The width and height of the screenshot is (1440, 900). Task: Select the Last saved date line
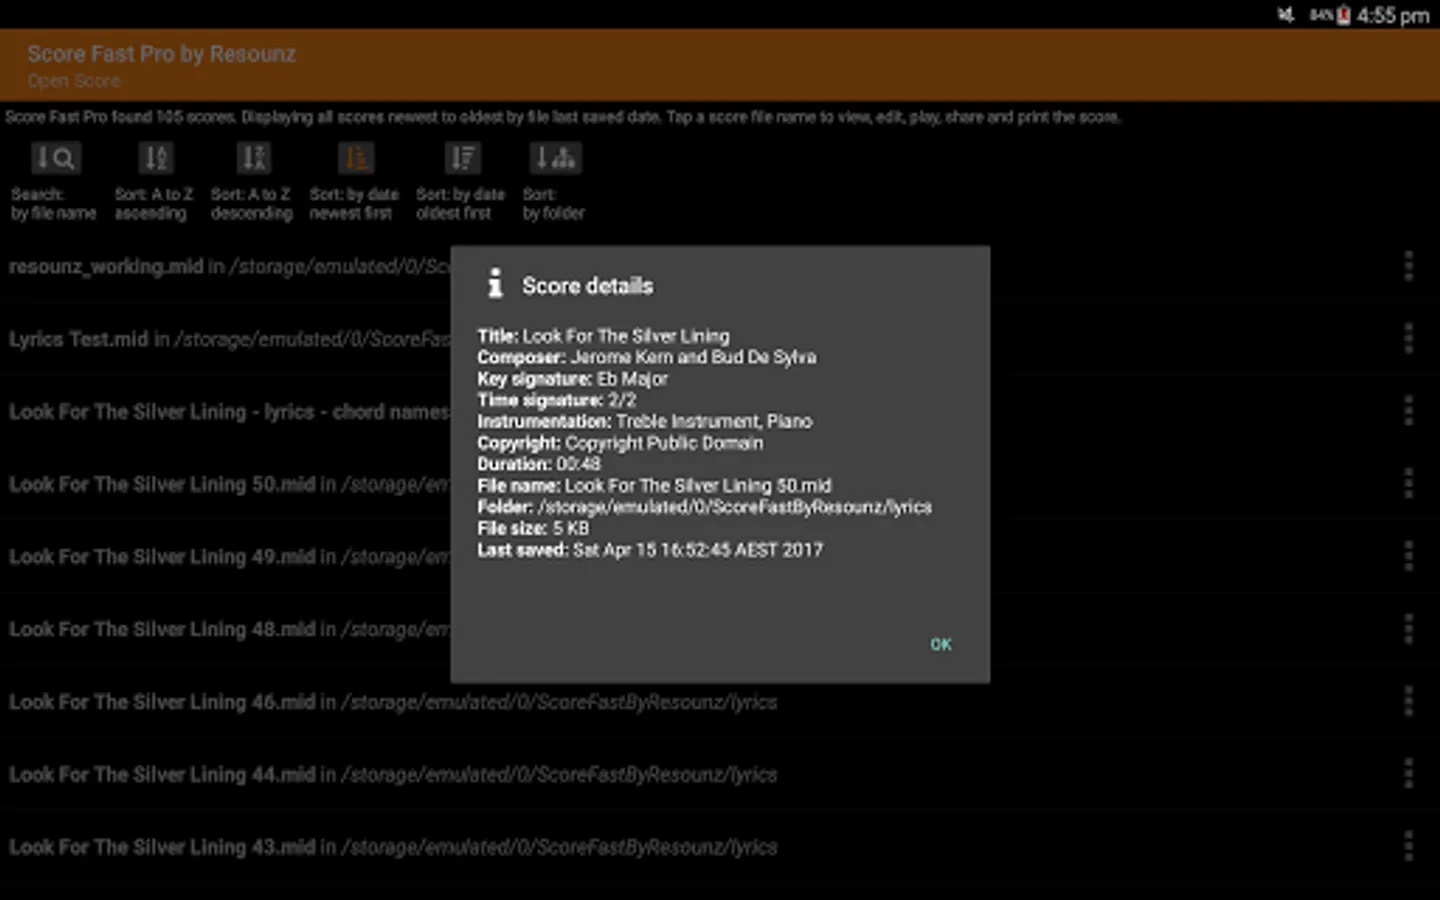[650, 550]
